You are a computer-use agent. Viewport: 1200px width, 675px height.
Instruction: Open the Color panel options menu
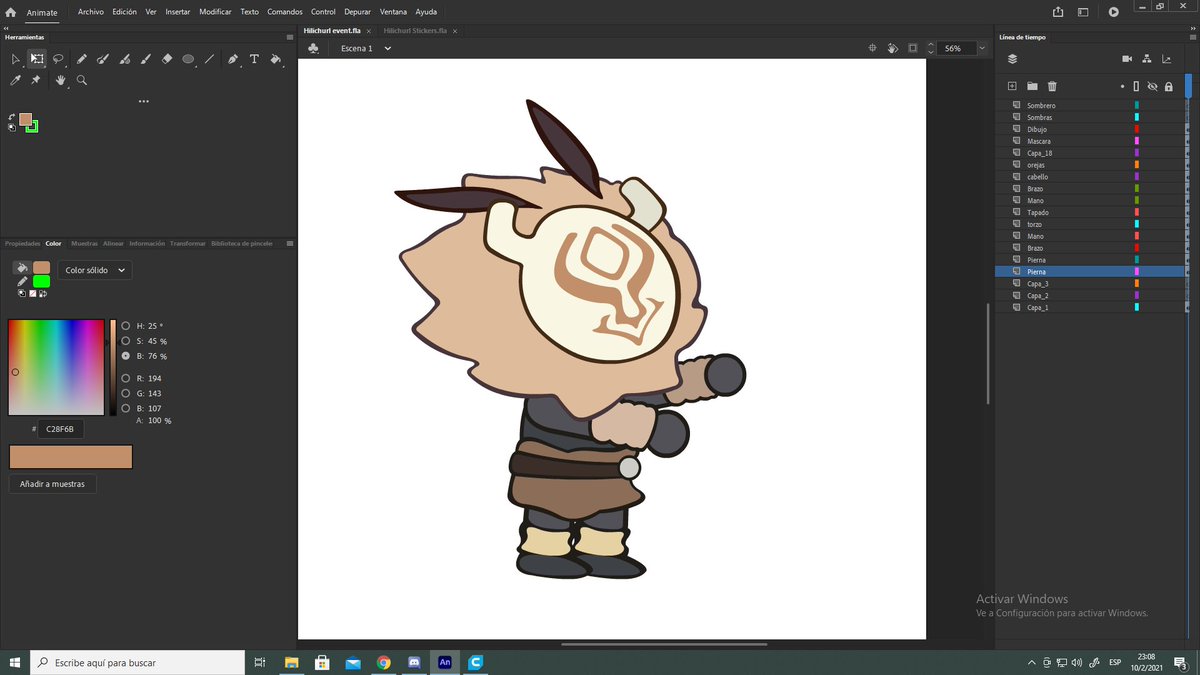(289, 243)
